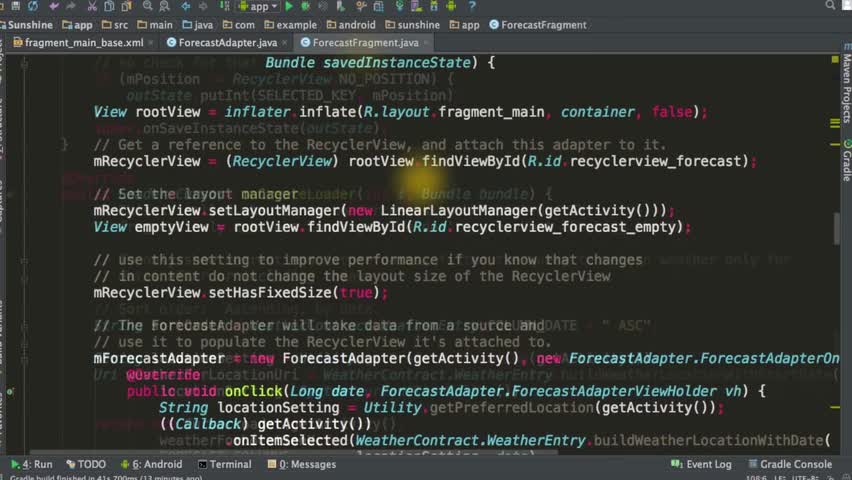The width and height of the screenshot is (852, 480).
Task: Click the Synchronize toolbar icon
Action: (x=33, y=6)
